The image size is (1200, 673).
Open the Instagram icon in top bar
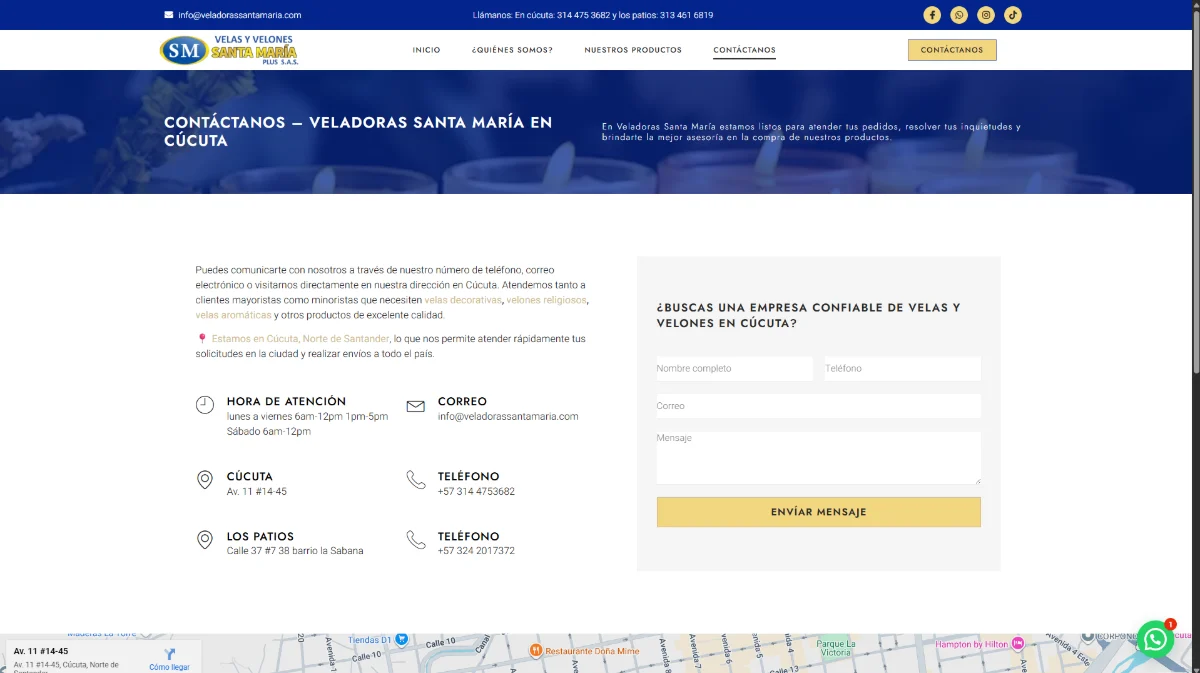click(x=986, y=15)
